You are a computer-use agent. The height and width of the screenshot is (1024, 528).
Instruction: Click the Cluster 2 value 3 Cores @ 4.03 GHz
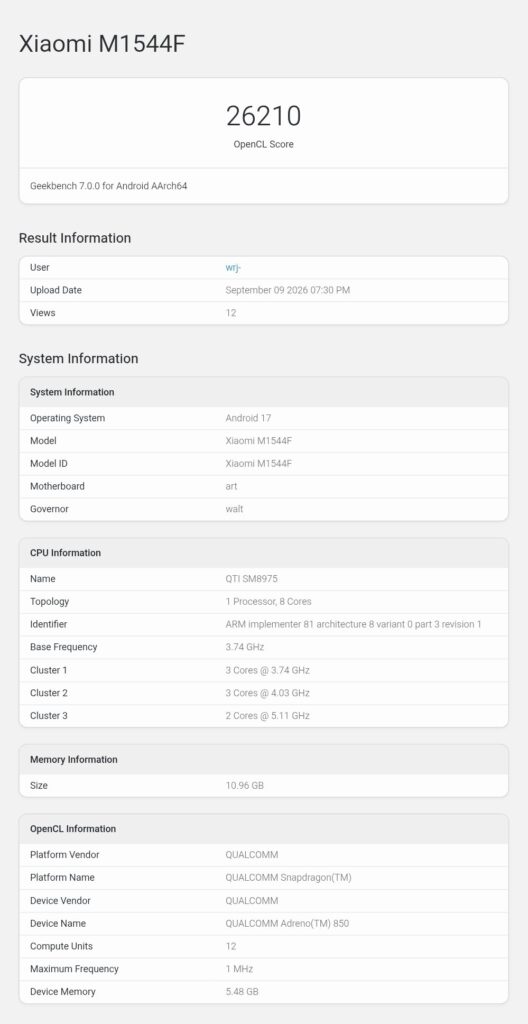[x=268, y=693]
